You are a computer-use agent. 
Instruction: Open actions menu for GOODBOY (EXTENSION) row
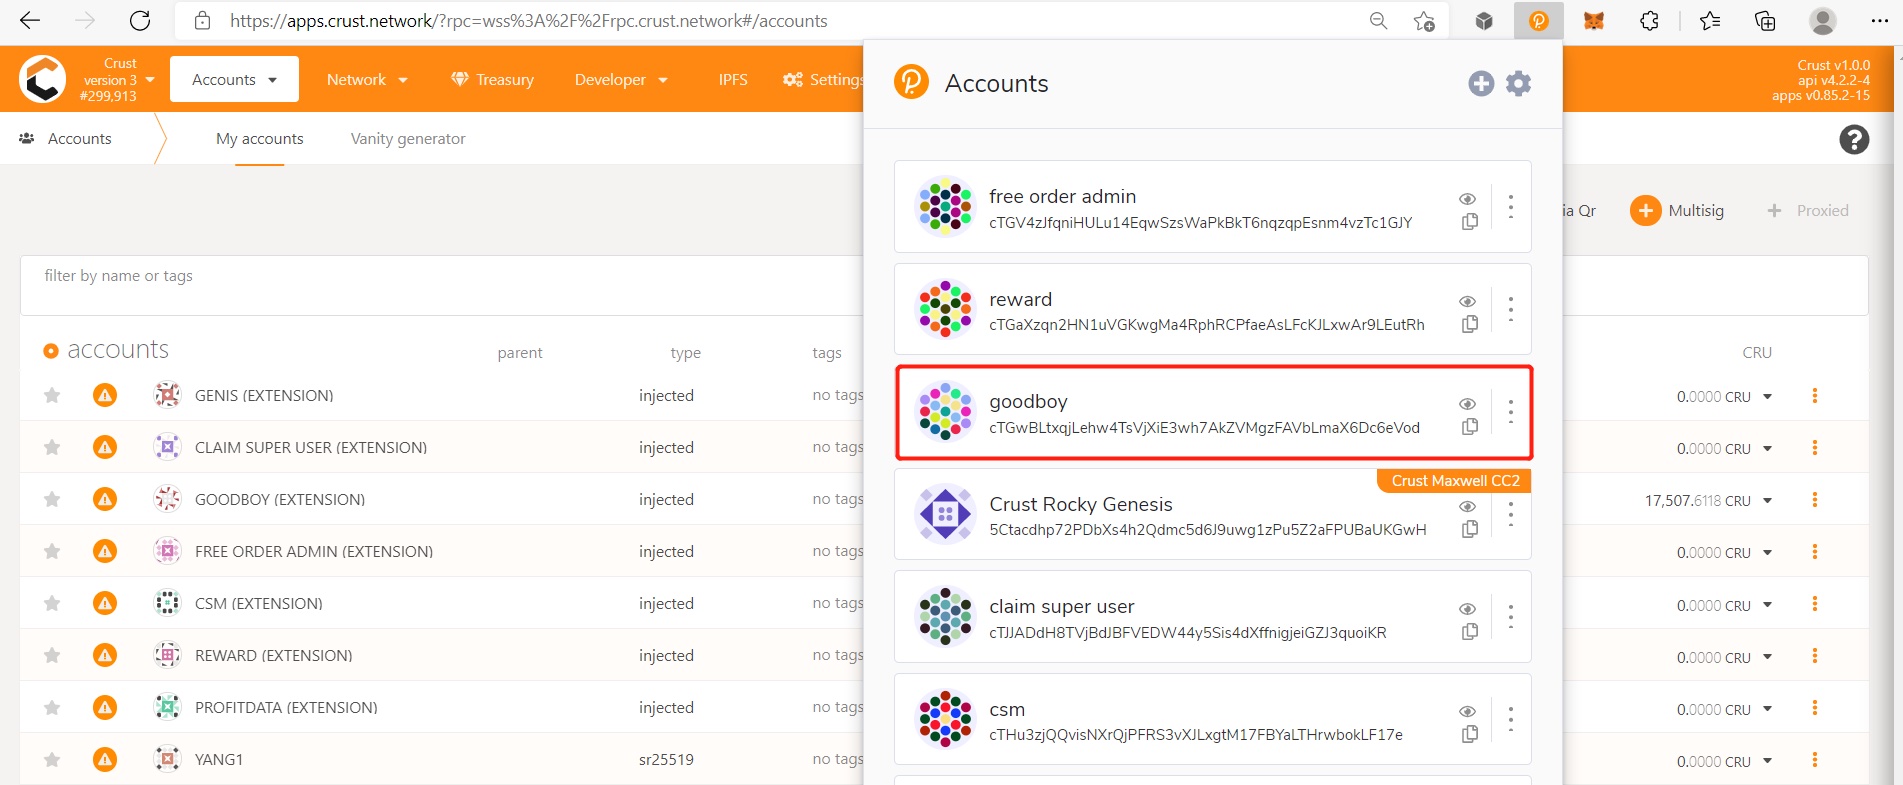(x=1814, y=500)
